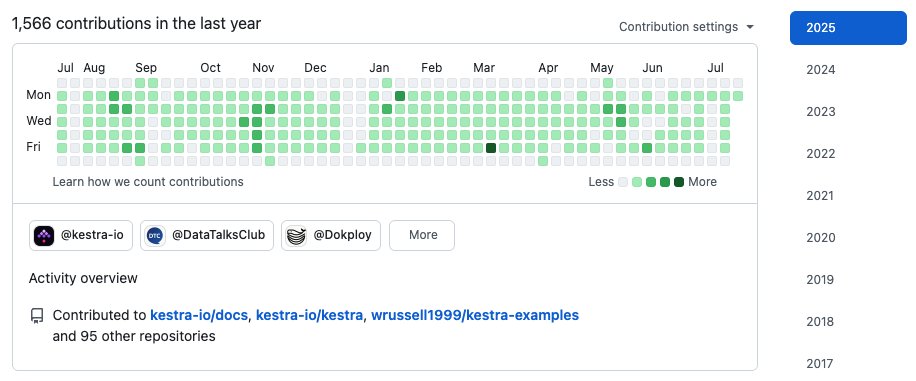
Task: Filter activity by @DataTalksClub organization
Action: 207,235
